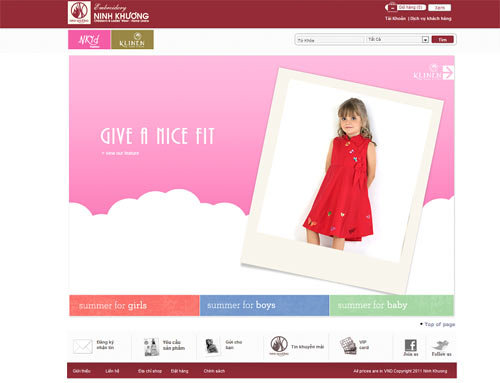Click the Tìm search button
This screenshot has width=500, height=383.
[x=442, y=40]
